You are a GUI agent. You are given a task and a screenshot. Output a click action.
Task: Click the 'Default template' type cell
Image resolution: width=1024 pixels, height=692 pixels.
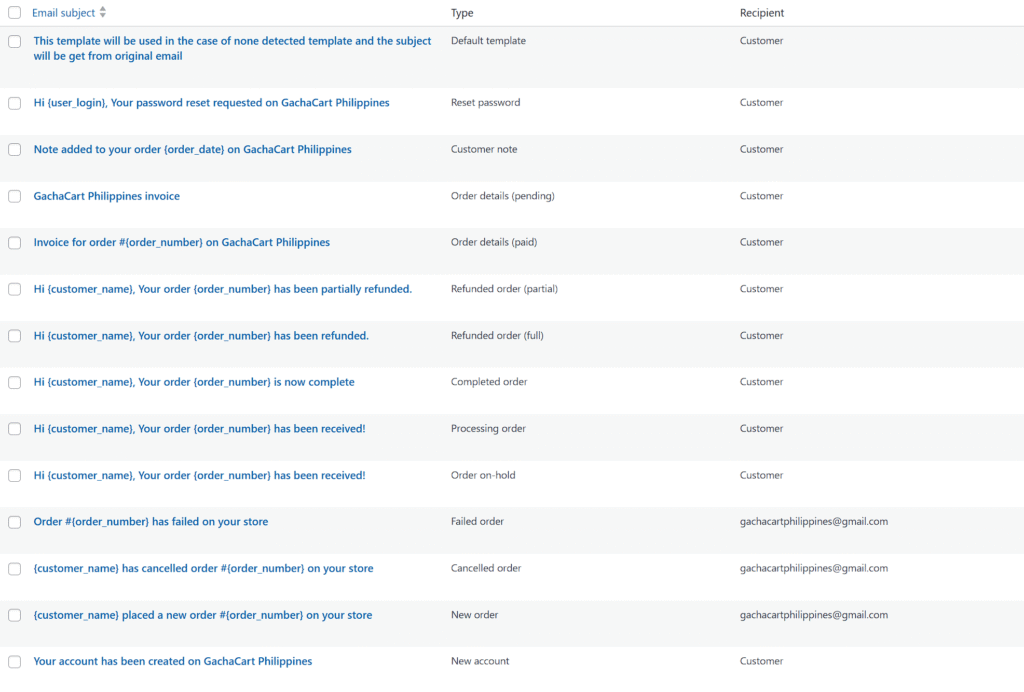click(x=488, y=40)
